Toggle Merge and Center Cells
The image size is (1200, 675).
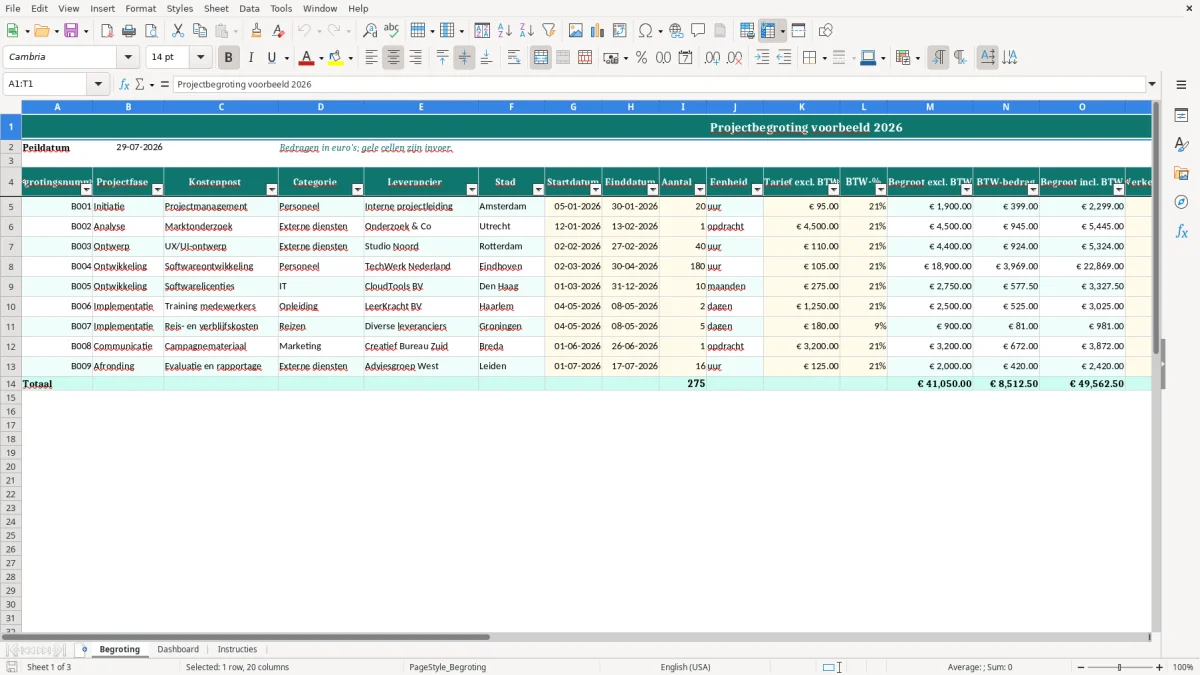pos(541,58)
